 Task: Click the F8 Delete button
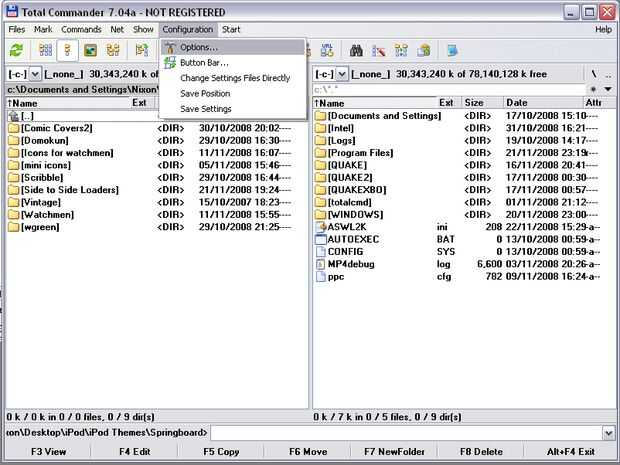pos(481,452)
